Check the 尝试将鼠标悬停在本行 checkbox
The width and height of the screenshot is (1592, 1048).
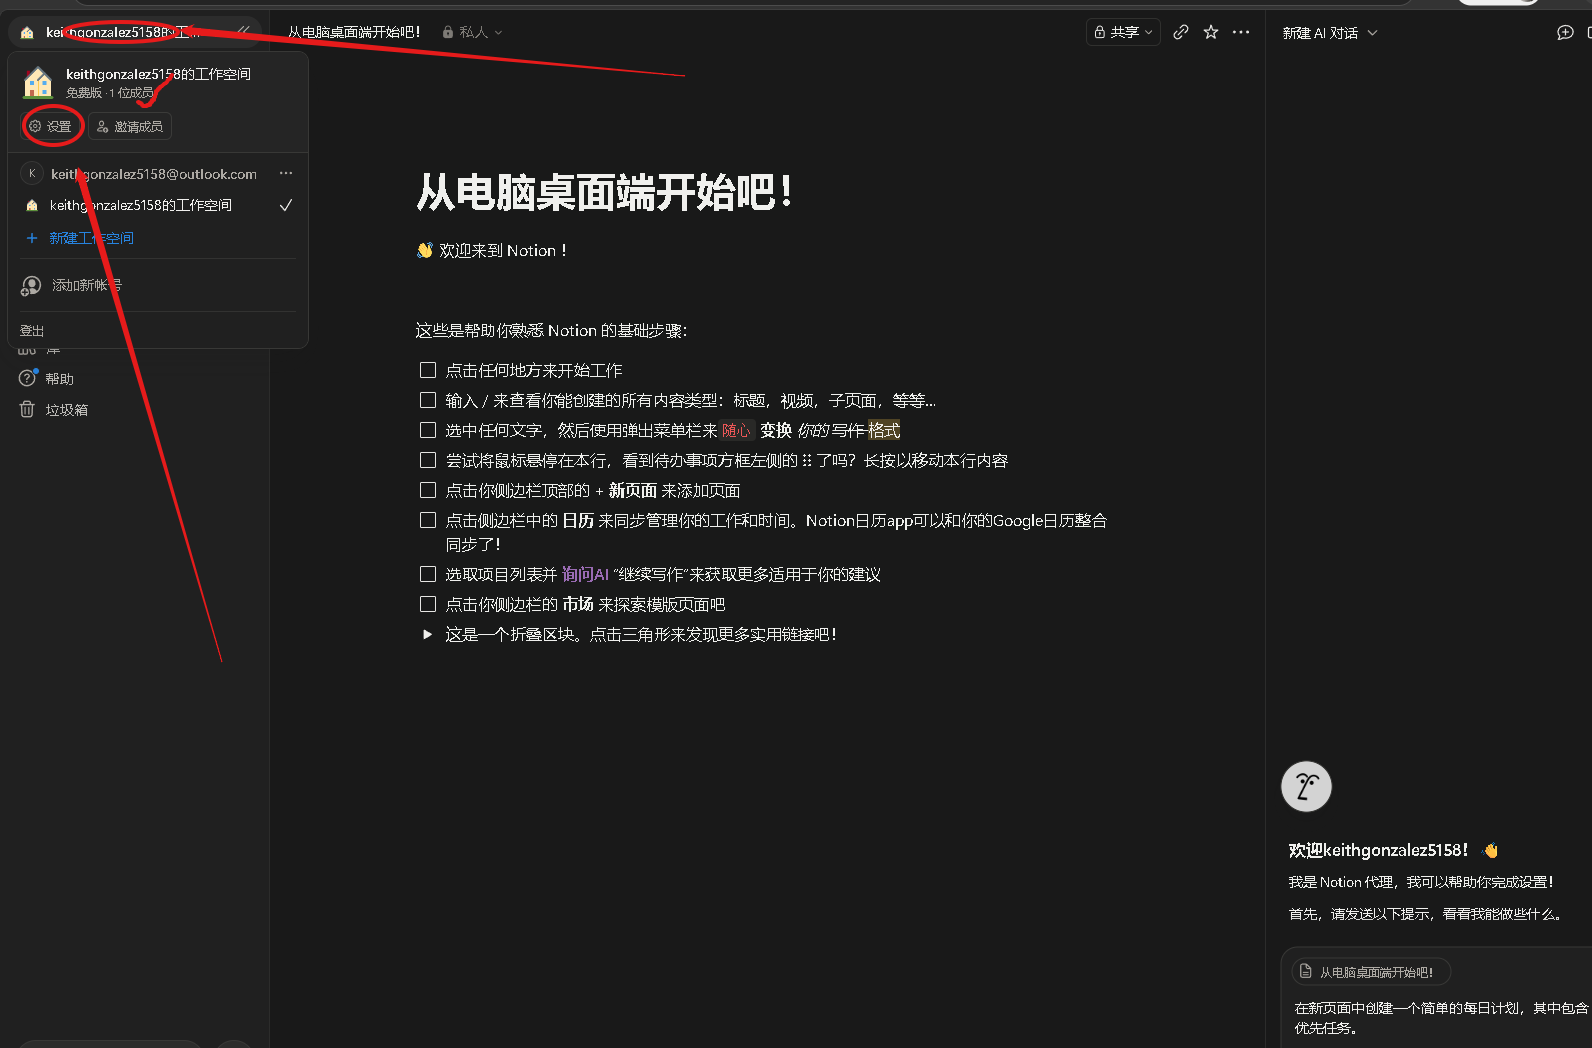pos(428,460)
